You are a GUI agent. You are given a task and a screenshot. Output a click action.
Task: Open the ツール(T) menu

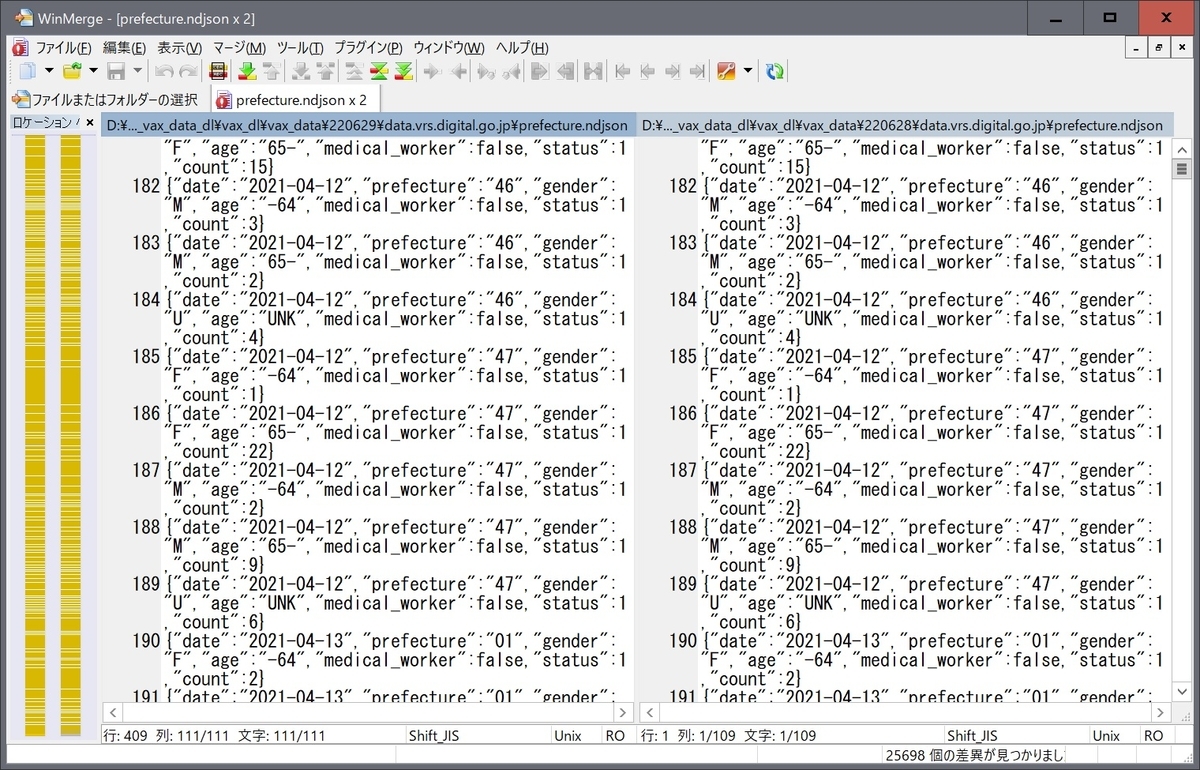[300, 48]
